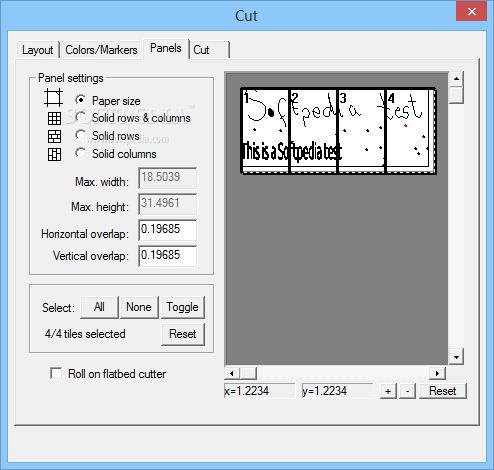The image size is (494, 470).
Task: Select tile 1 in the preview
Action: (265, 130)
